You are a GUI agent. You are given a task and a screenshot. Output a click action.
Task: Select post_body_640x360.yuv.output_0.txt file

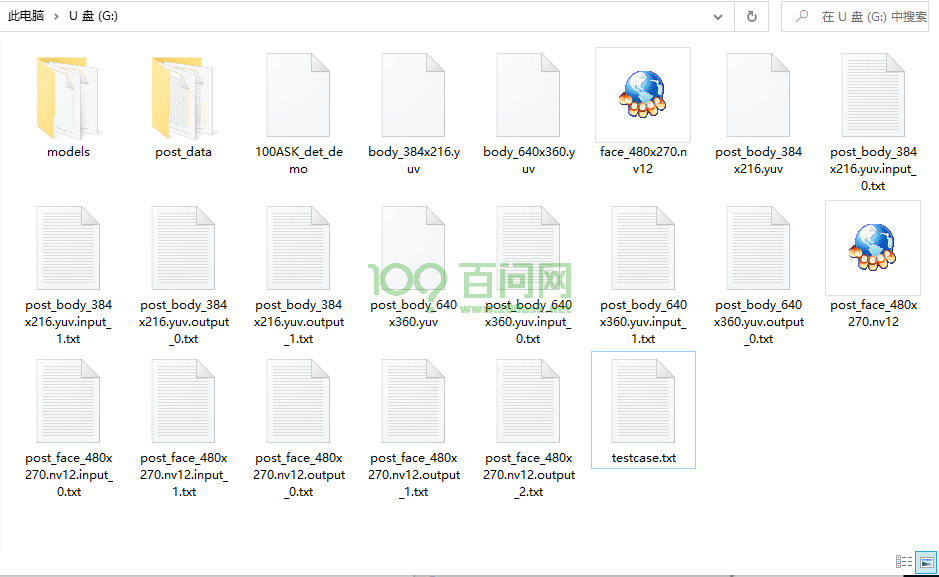758,255
